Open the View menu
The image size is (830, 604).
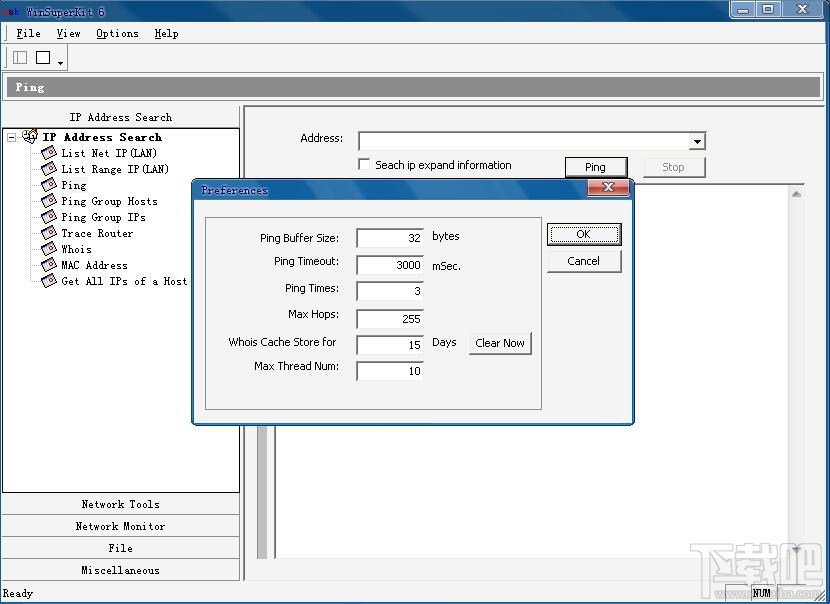click(68, 33)
